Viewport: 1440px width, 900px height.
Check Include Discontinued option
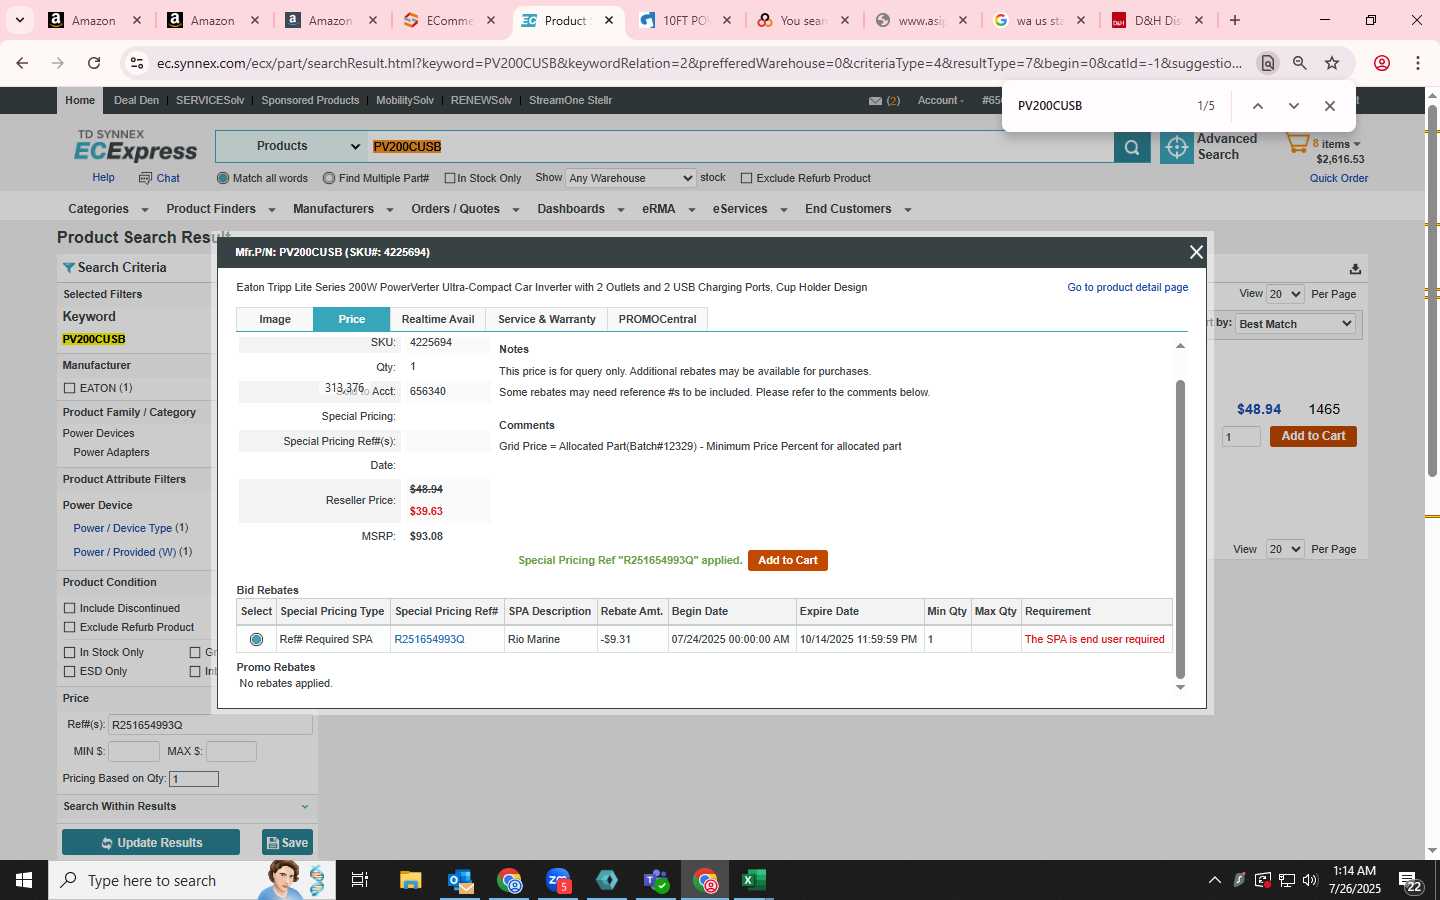(x=69, y=608)
